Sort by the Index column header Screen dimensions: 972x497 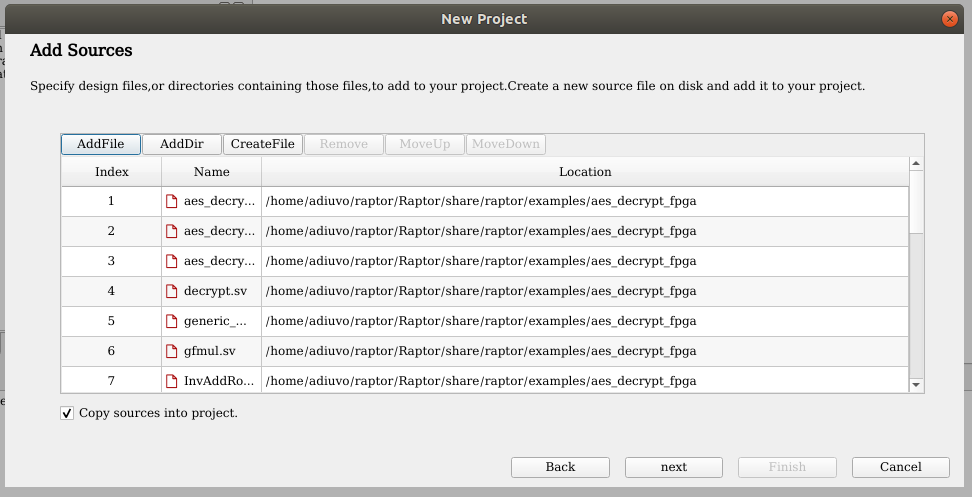pyautogui.click(x=112, y=172)
